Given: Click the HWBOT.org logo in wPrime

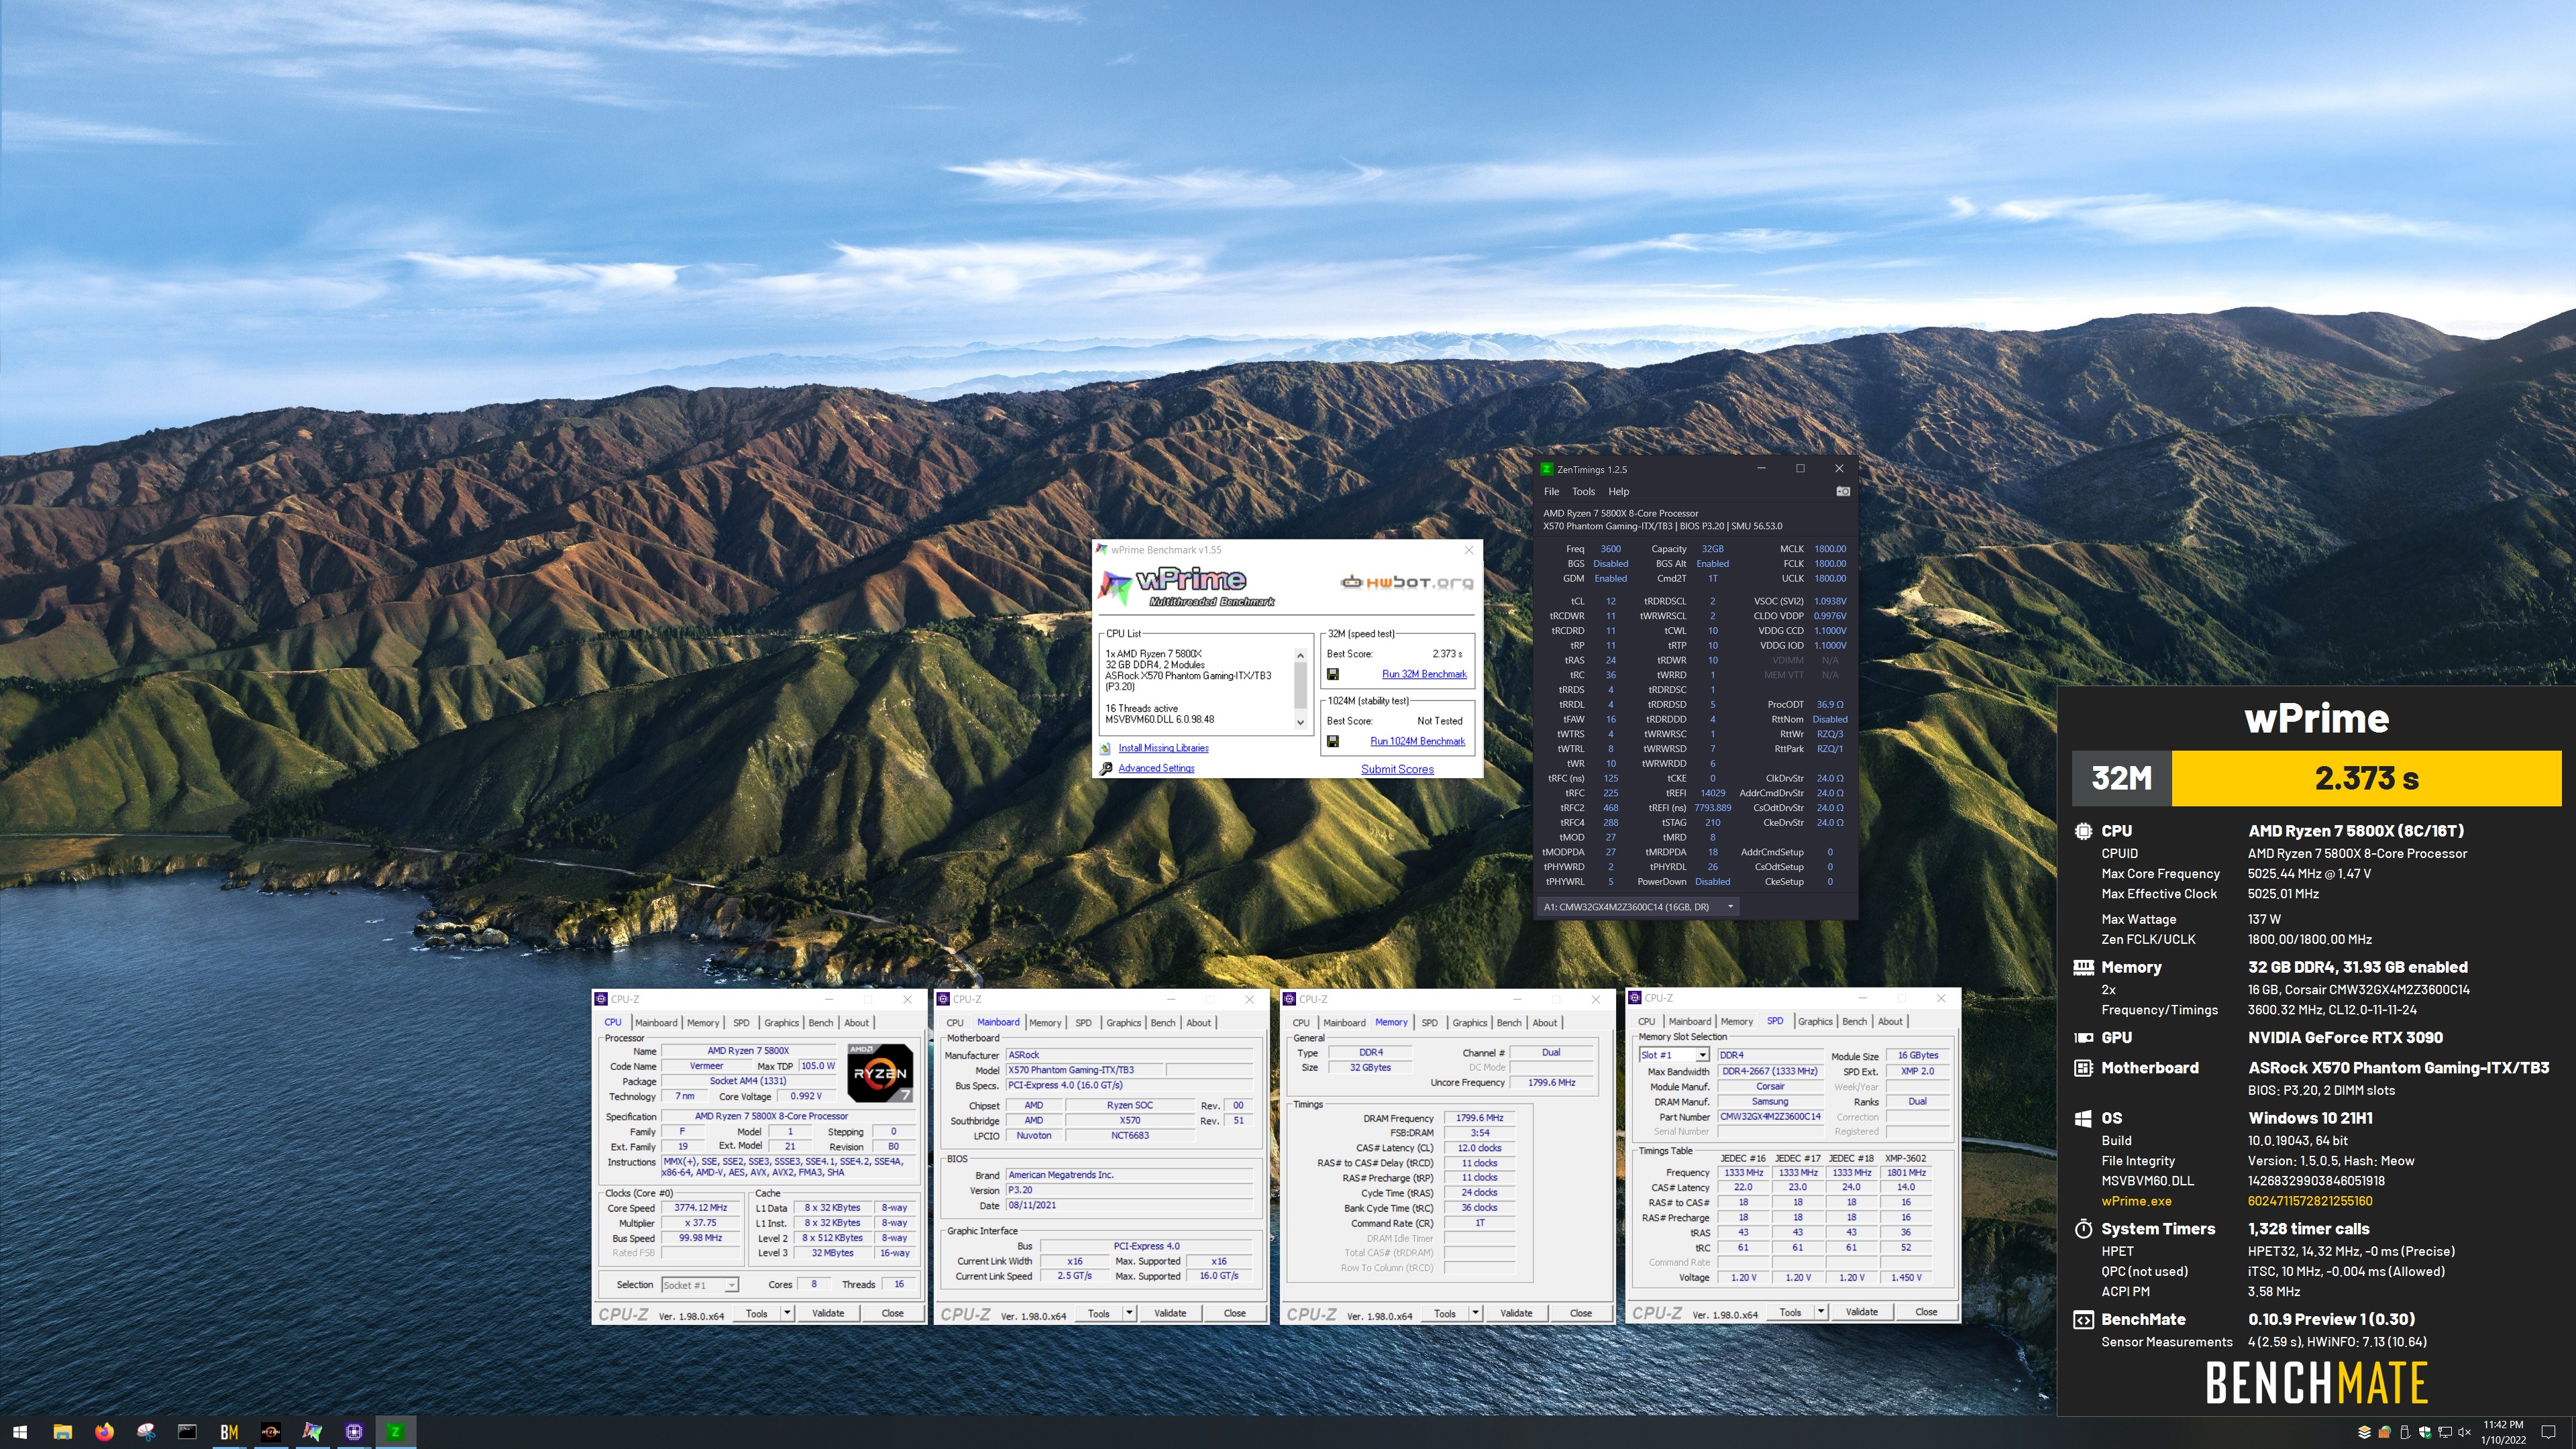Looking at the screenshot, I should click(1406, 582).
